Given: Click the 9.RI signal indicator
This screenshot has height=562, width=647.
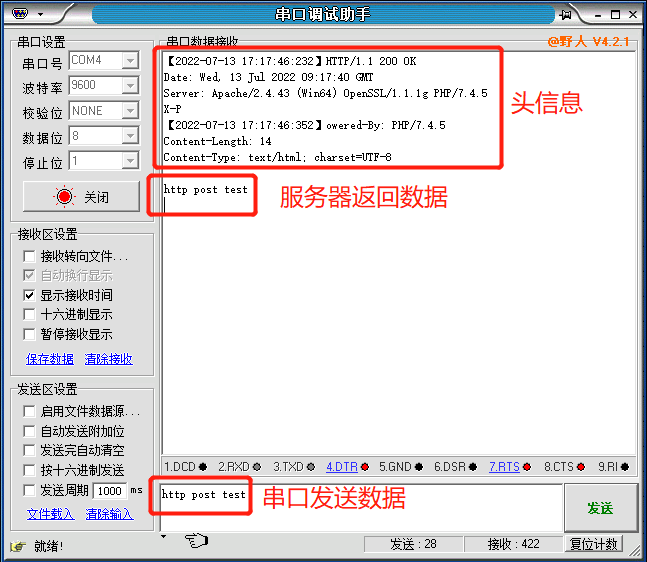Looking at the screenshot, I should (x=613, y=467).
